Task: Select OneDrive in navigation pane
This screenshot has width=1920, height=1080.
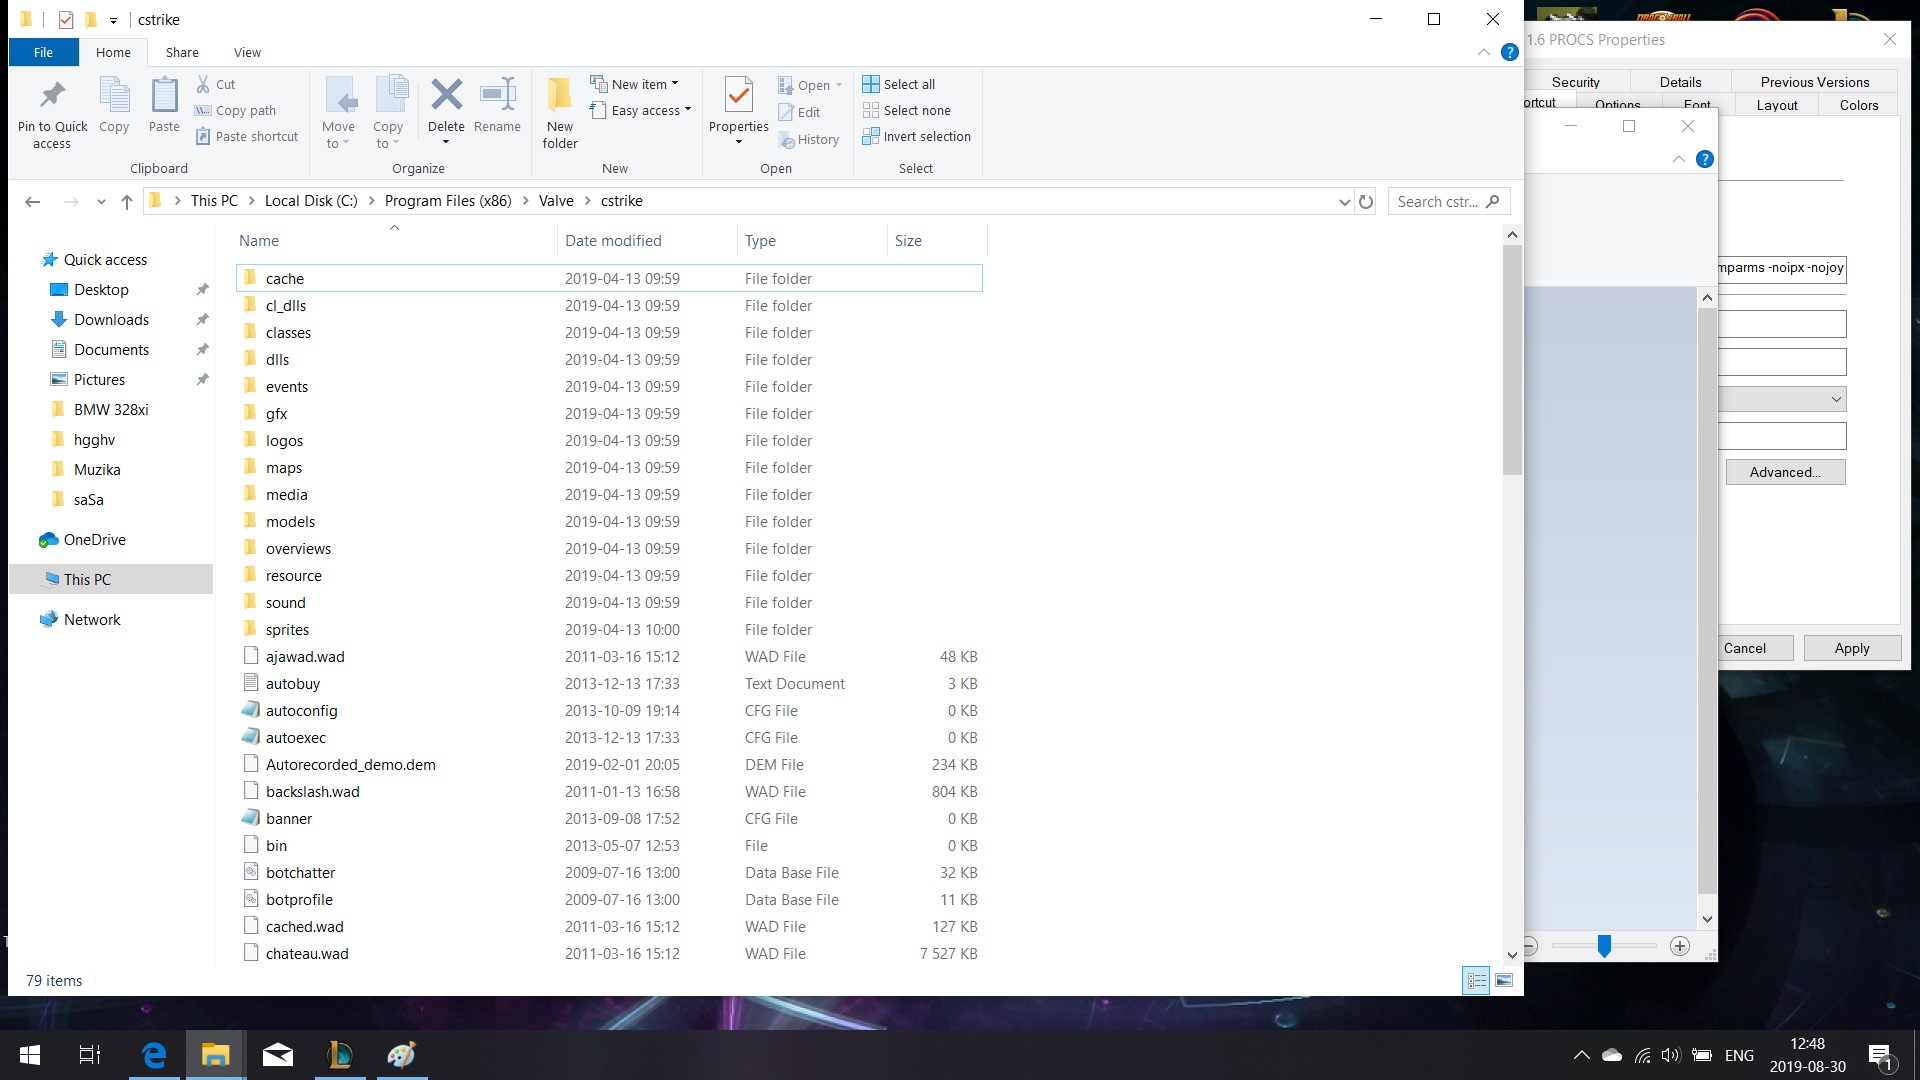Action: tap(94, 540)
